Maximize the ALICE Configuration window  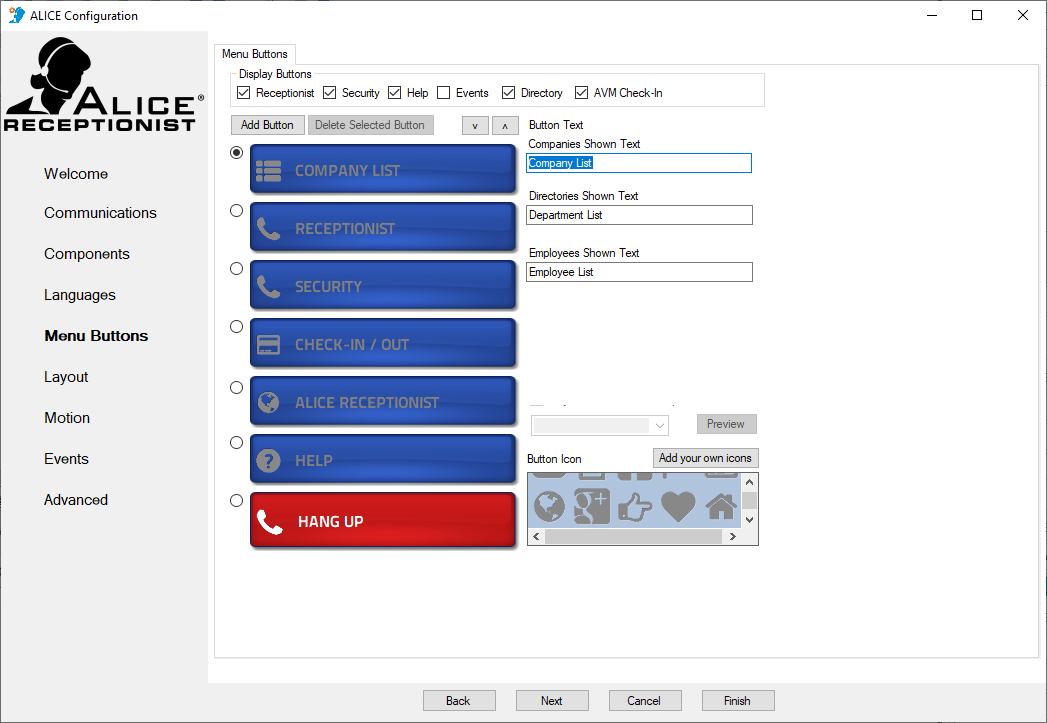pyautogui.click(x=977, y=15)
